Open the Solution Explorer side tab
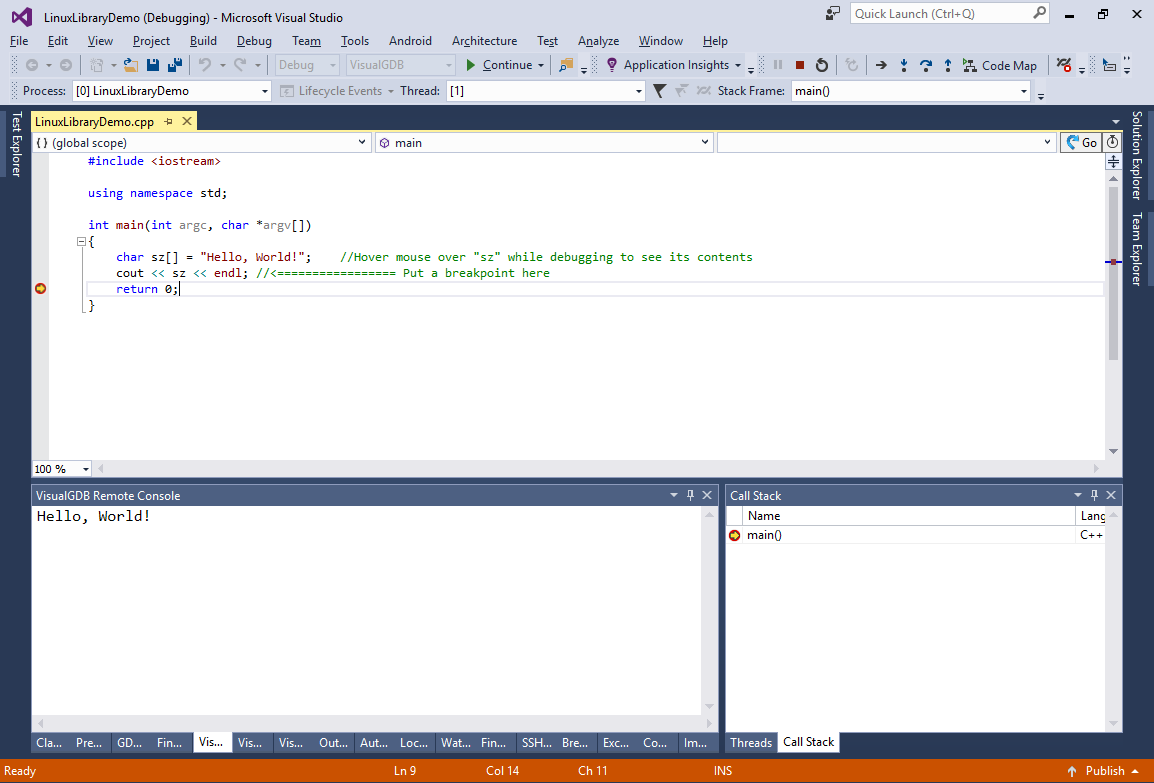1154x783 pixels. pyautogui.click(x=1137, y=155)
